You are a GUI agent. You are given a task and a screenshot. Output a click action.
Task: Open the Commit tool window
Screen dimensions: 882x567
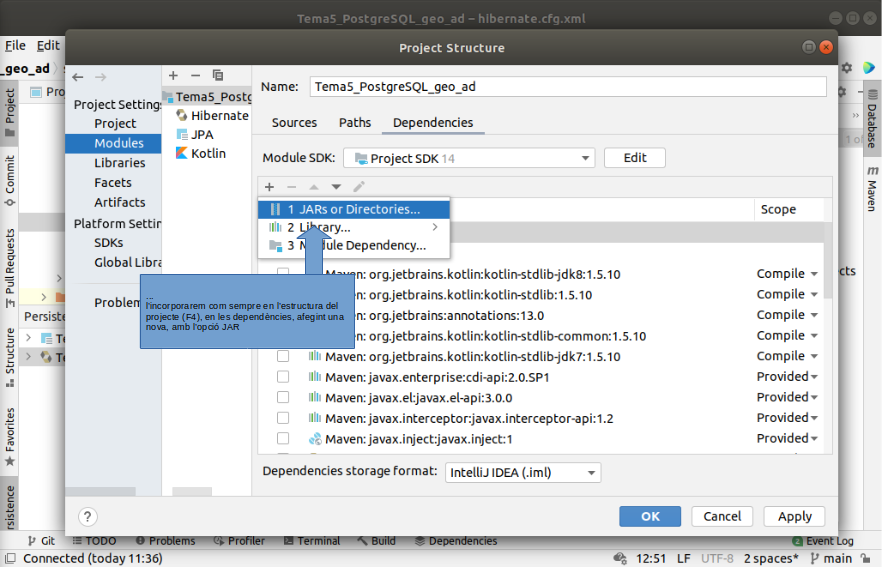click(x=10, y=181)
